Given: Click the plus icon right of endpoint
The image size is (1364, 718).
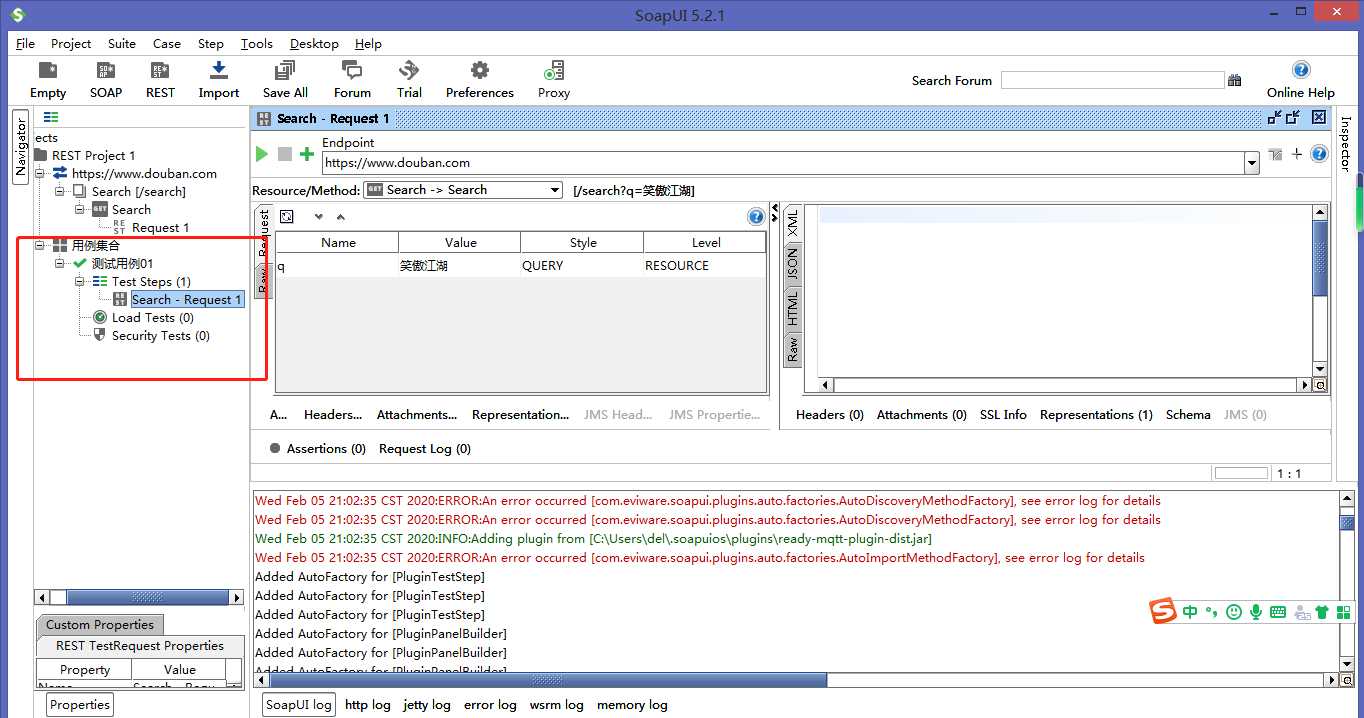Looking at the screenshot, I should point(1297,154).
